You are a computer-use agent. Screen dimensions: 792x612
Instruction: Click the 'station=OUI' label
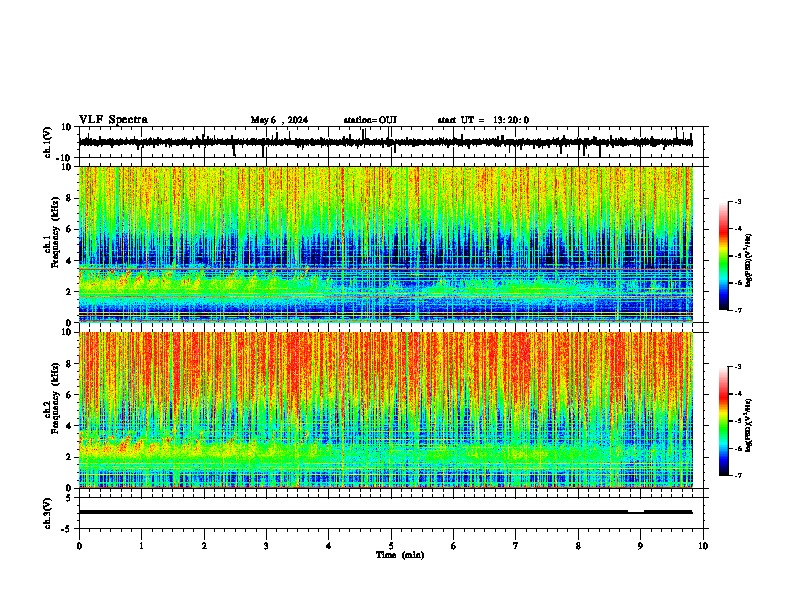pyautogui.click(x=370, y=120)
